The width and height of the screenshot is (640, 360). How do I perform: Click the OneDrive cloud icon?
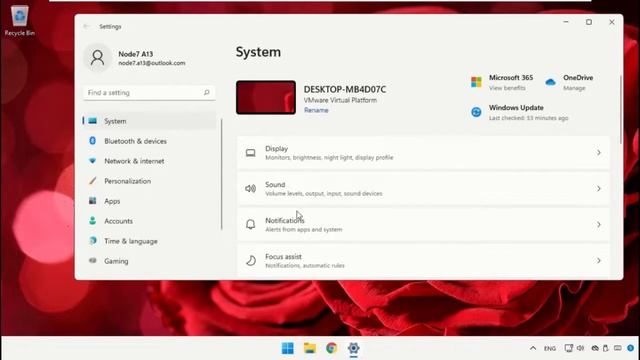click(x=550, y=82)
